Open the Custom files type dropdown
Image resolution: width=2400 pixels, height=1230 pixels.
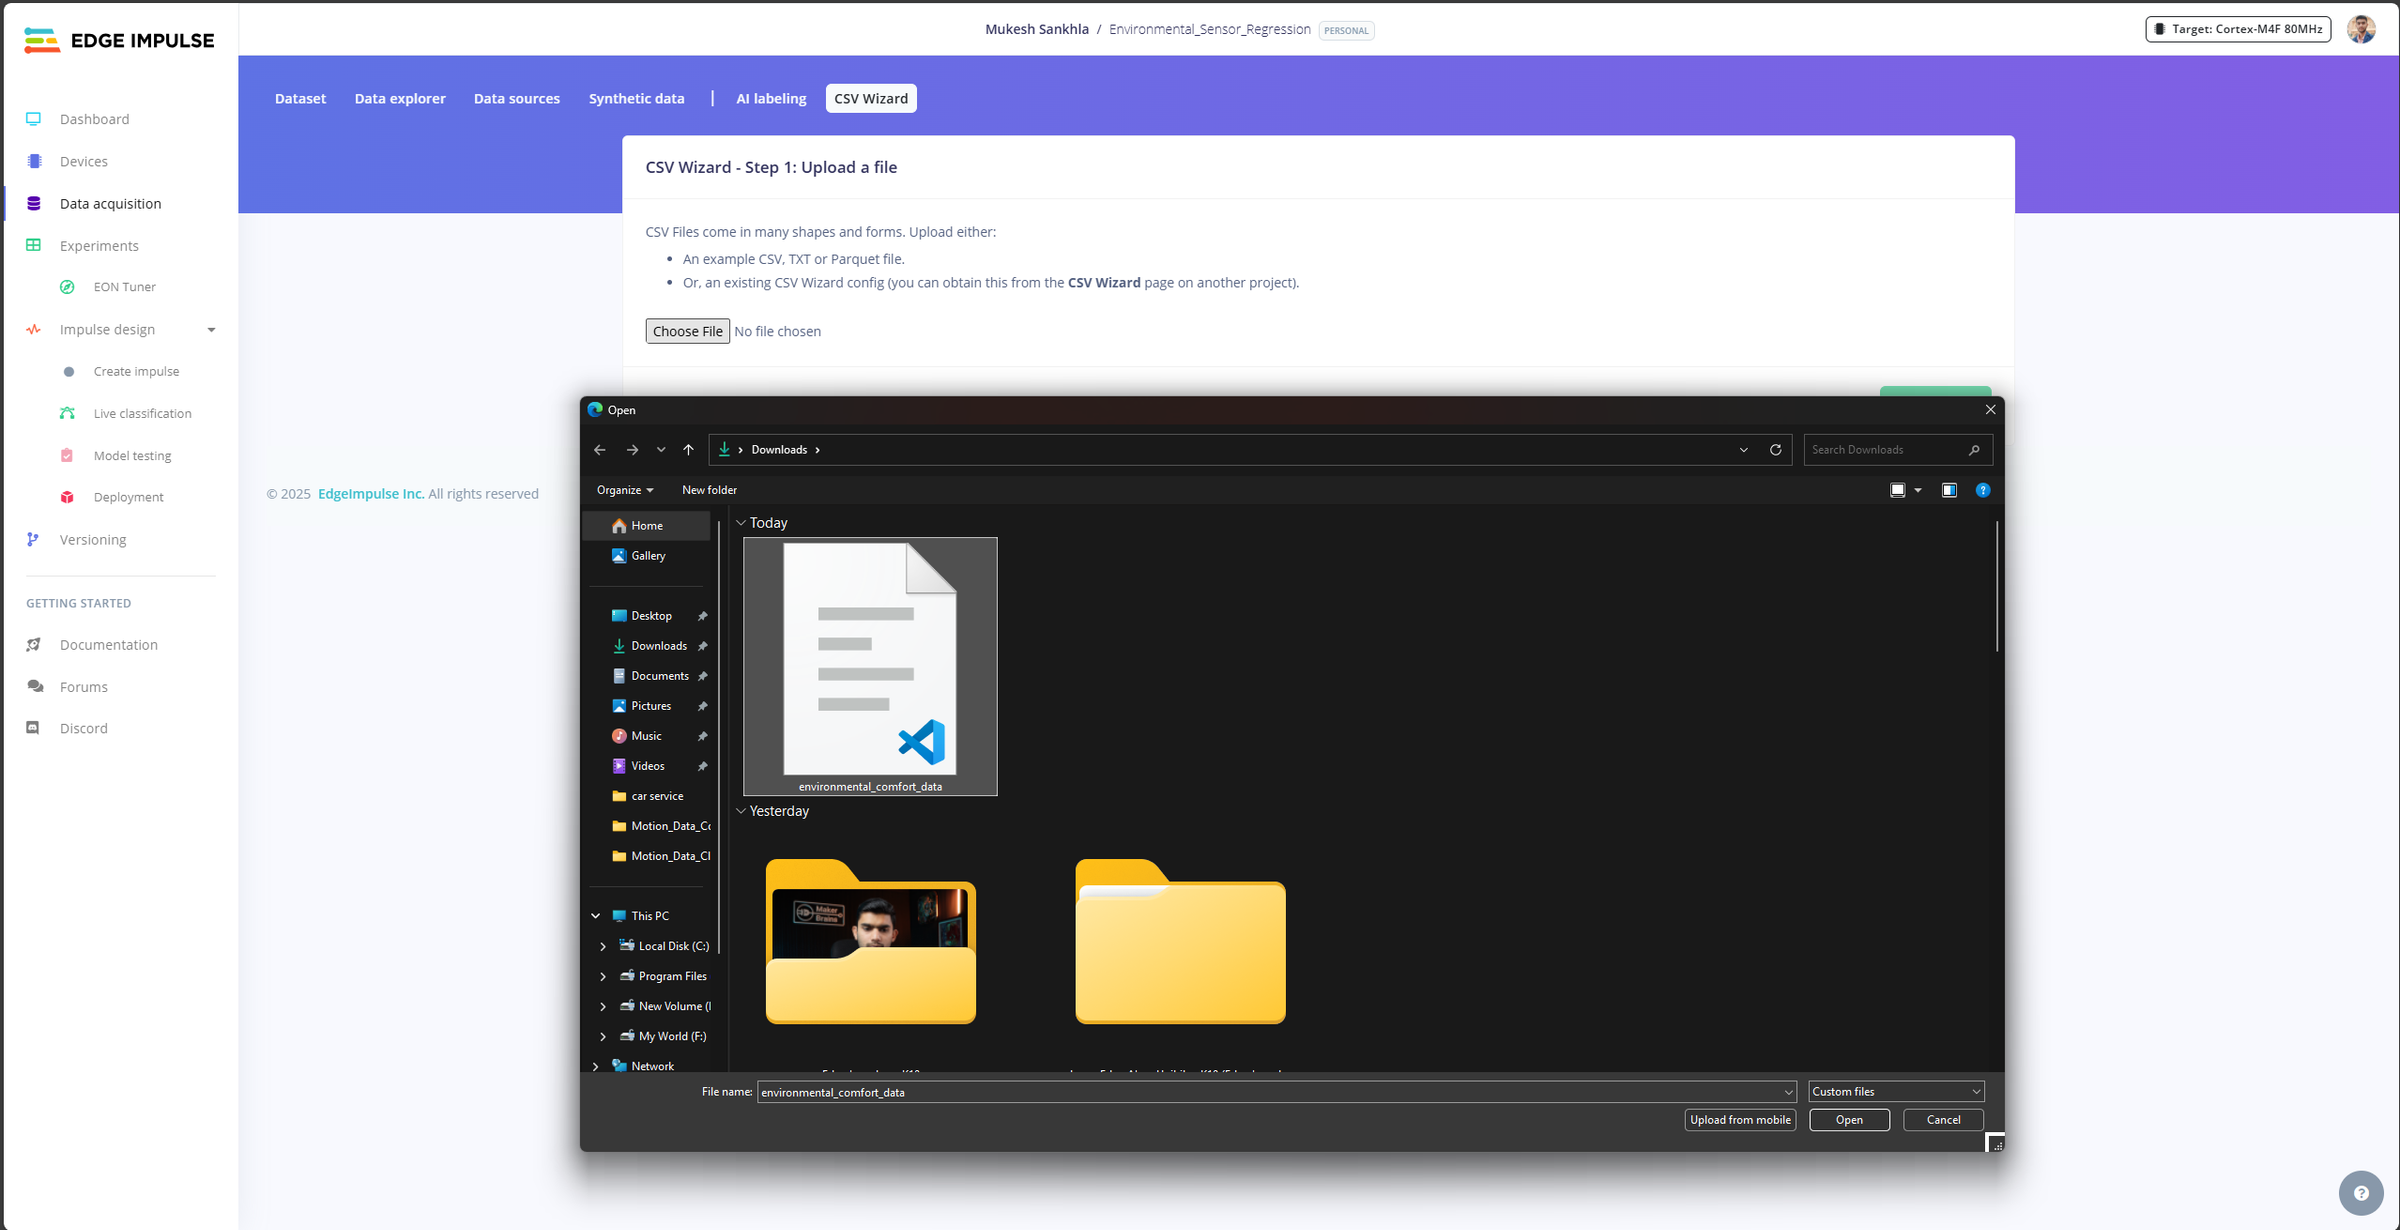(1896, 1092)
